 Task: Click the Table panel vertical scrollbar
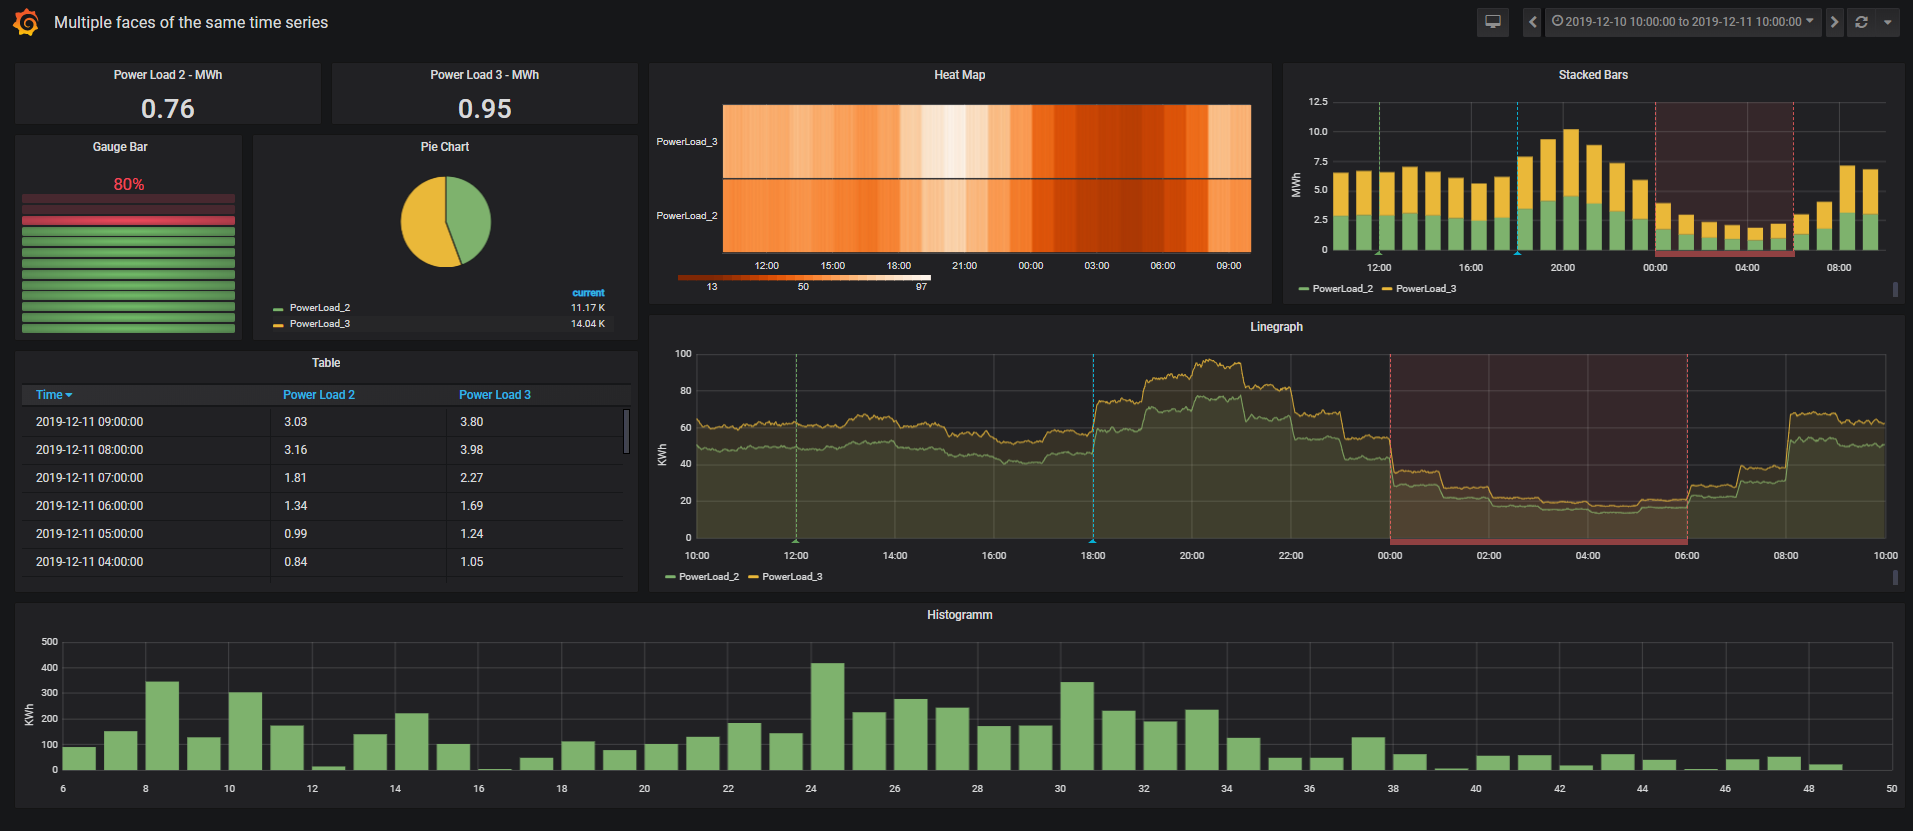click(626, 431)
